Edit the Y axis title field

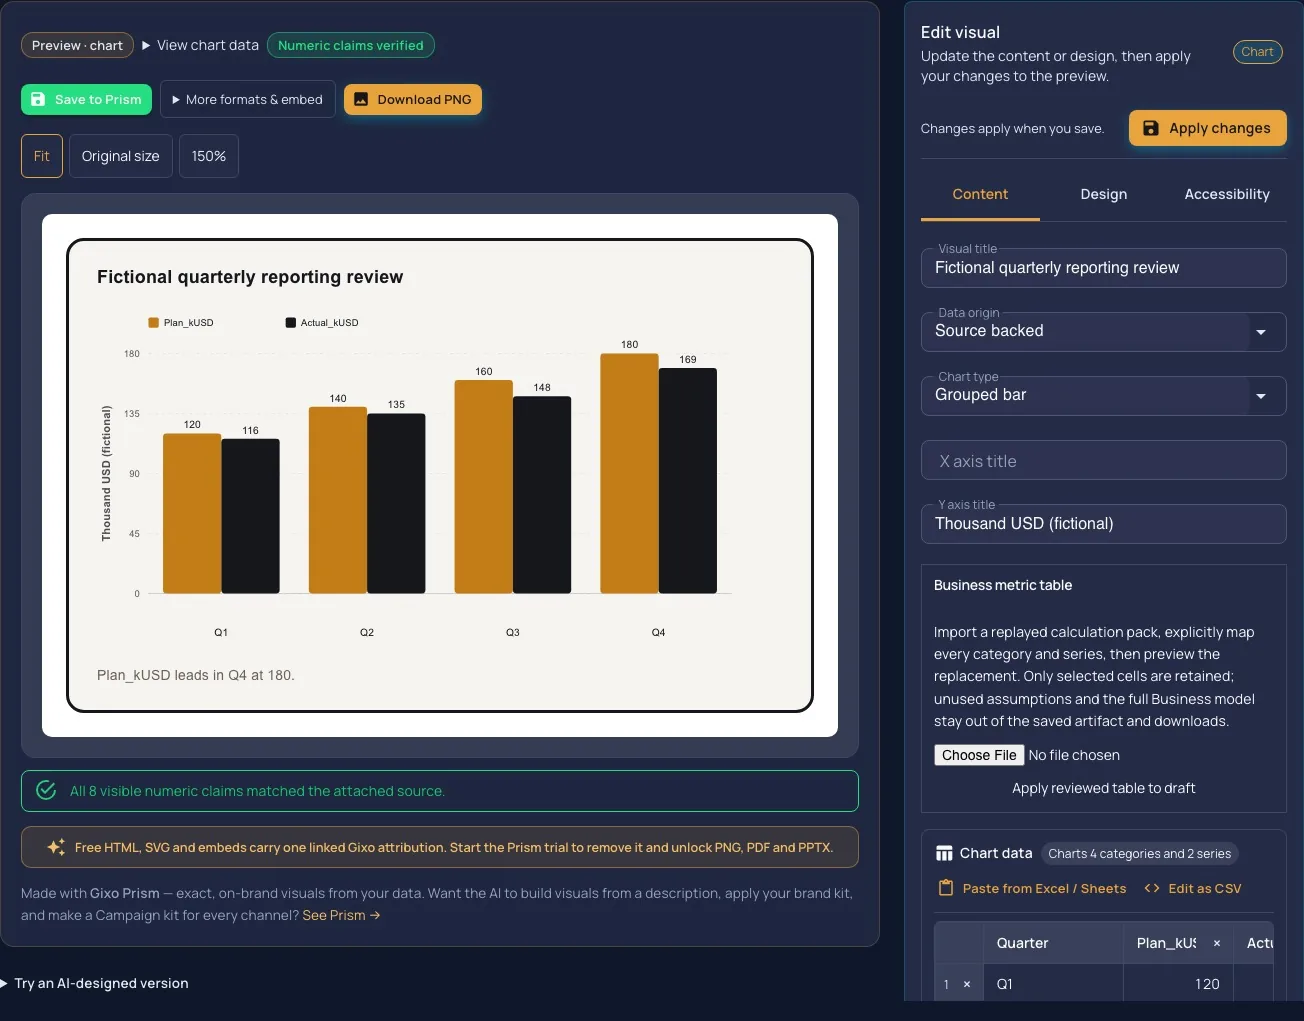1104,524
